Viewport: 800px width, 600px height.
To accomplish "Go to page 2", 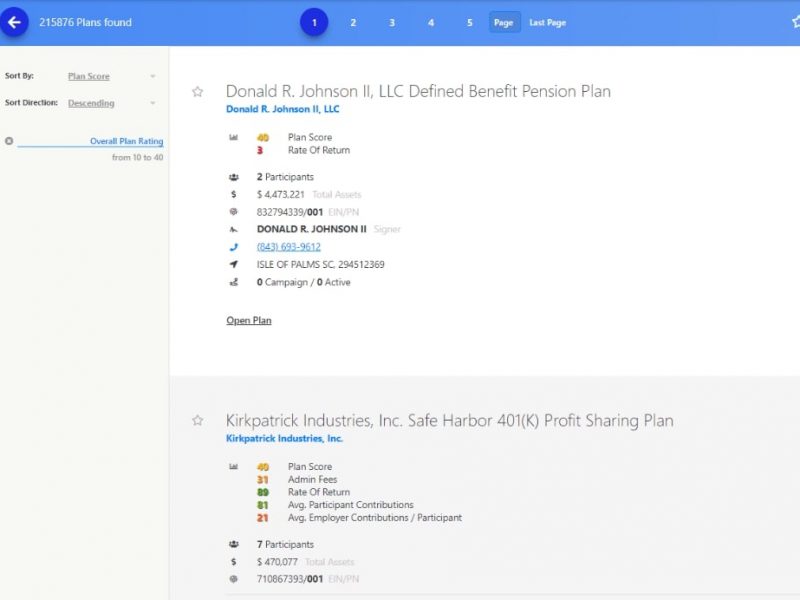I will point(353,22).
